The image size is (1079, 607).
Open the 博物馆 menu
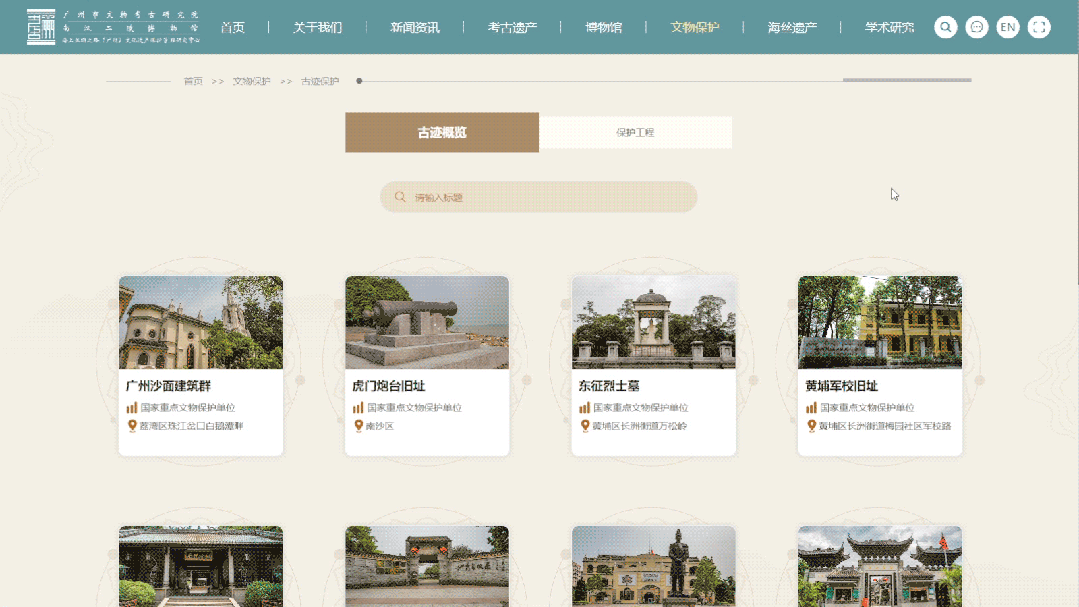(x=603, y=28)
